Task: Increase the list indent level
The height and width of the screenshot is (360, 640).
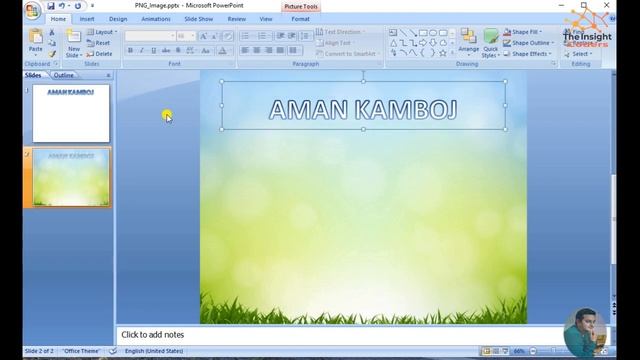Action: tap(292, 36)
